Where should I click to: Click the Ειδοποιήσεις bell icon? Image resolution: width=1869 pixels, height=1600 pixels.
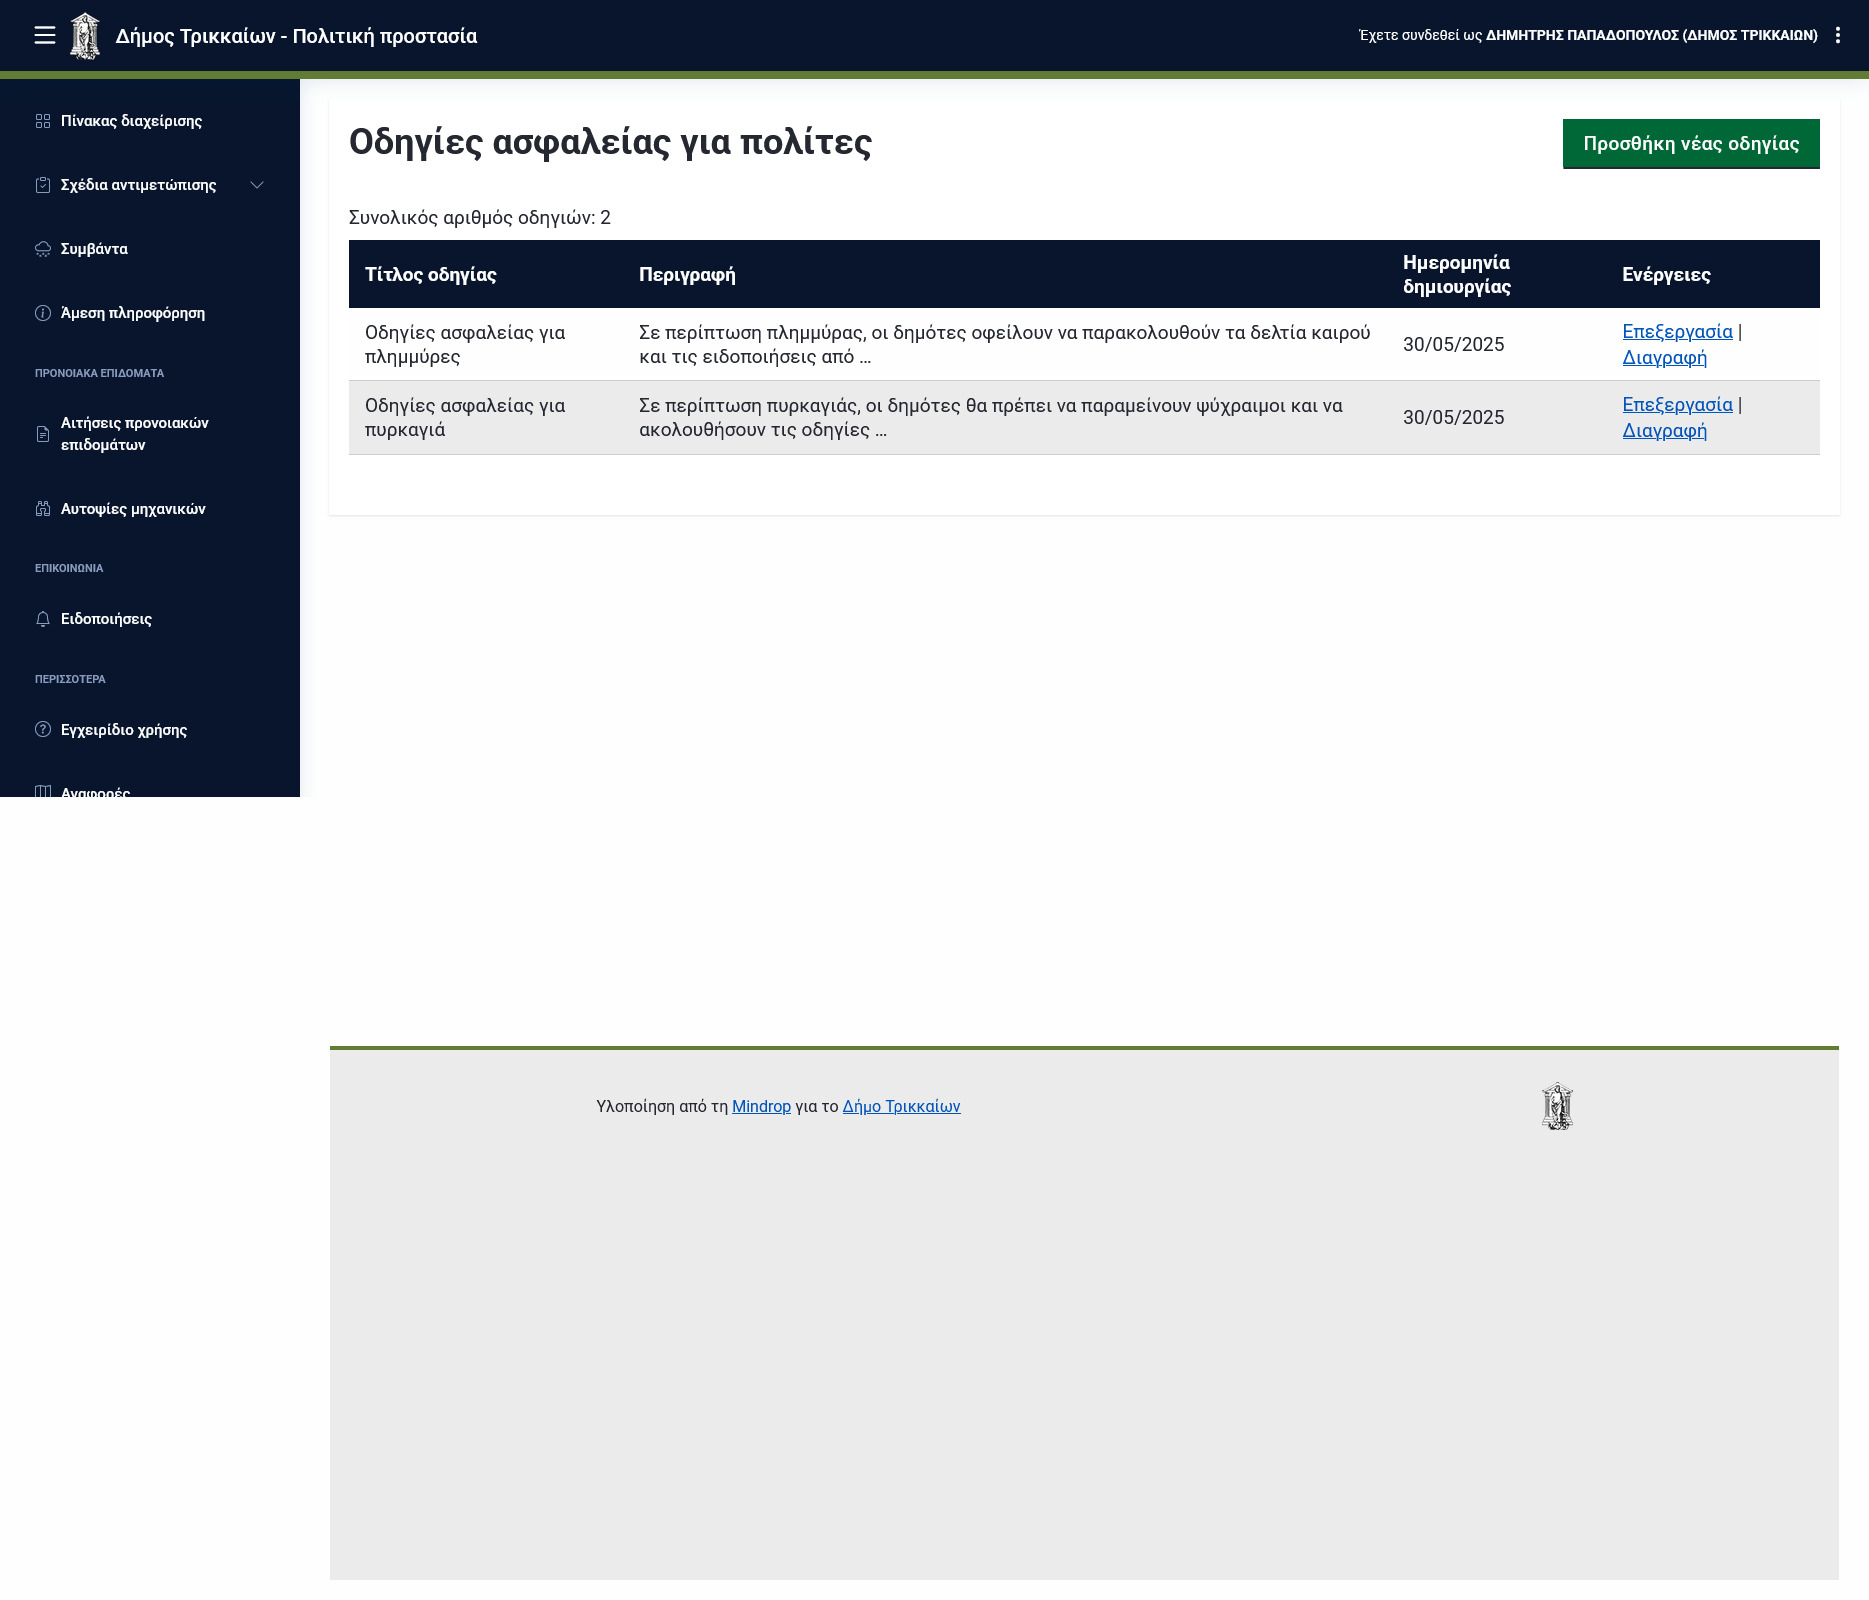click(43, 619)
